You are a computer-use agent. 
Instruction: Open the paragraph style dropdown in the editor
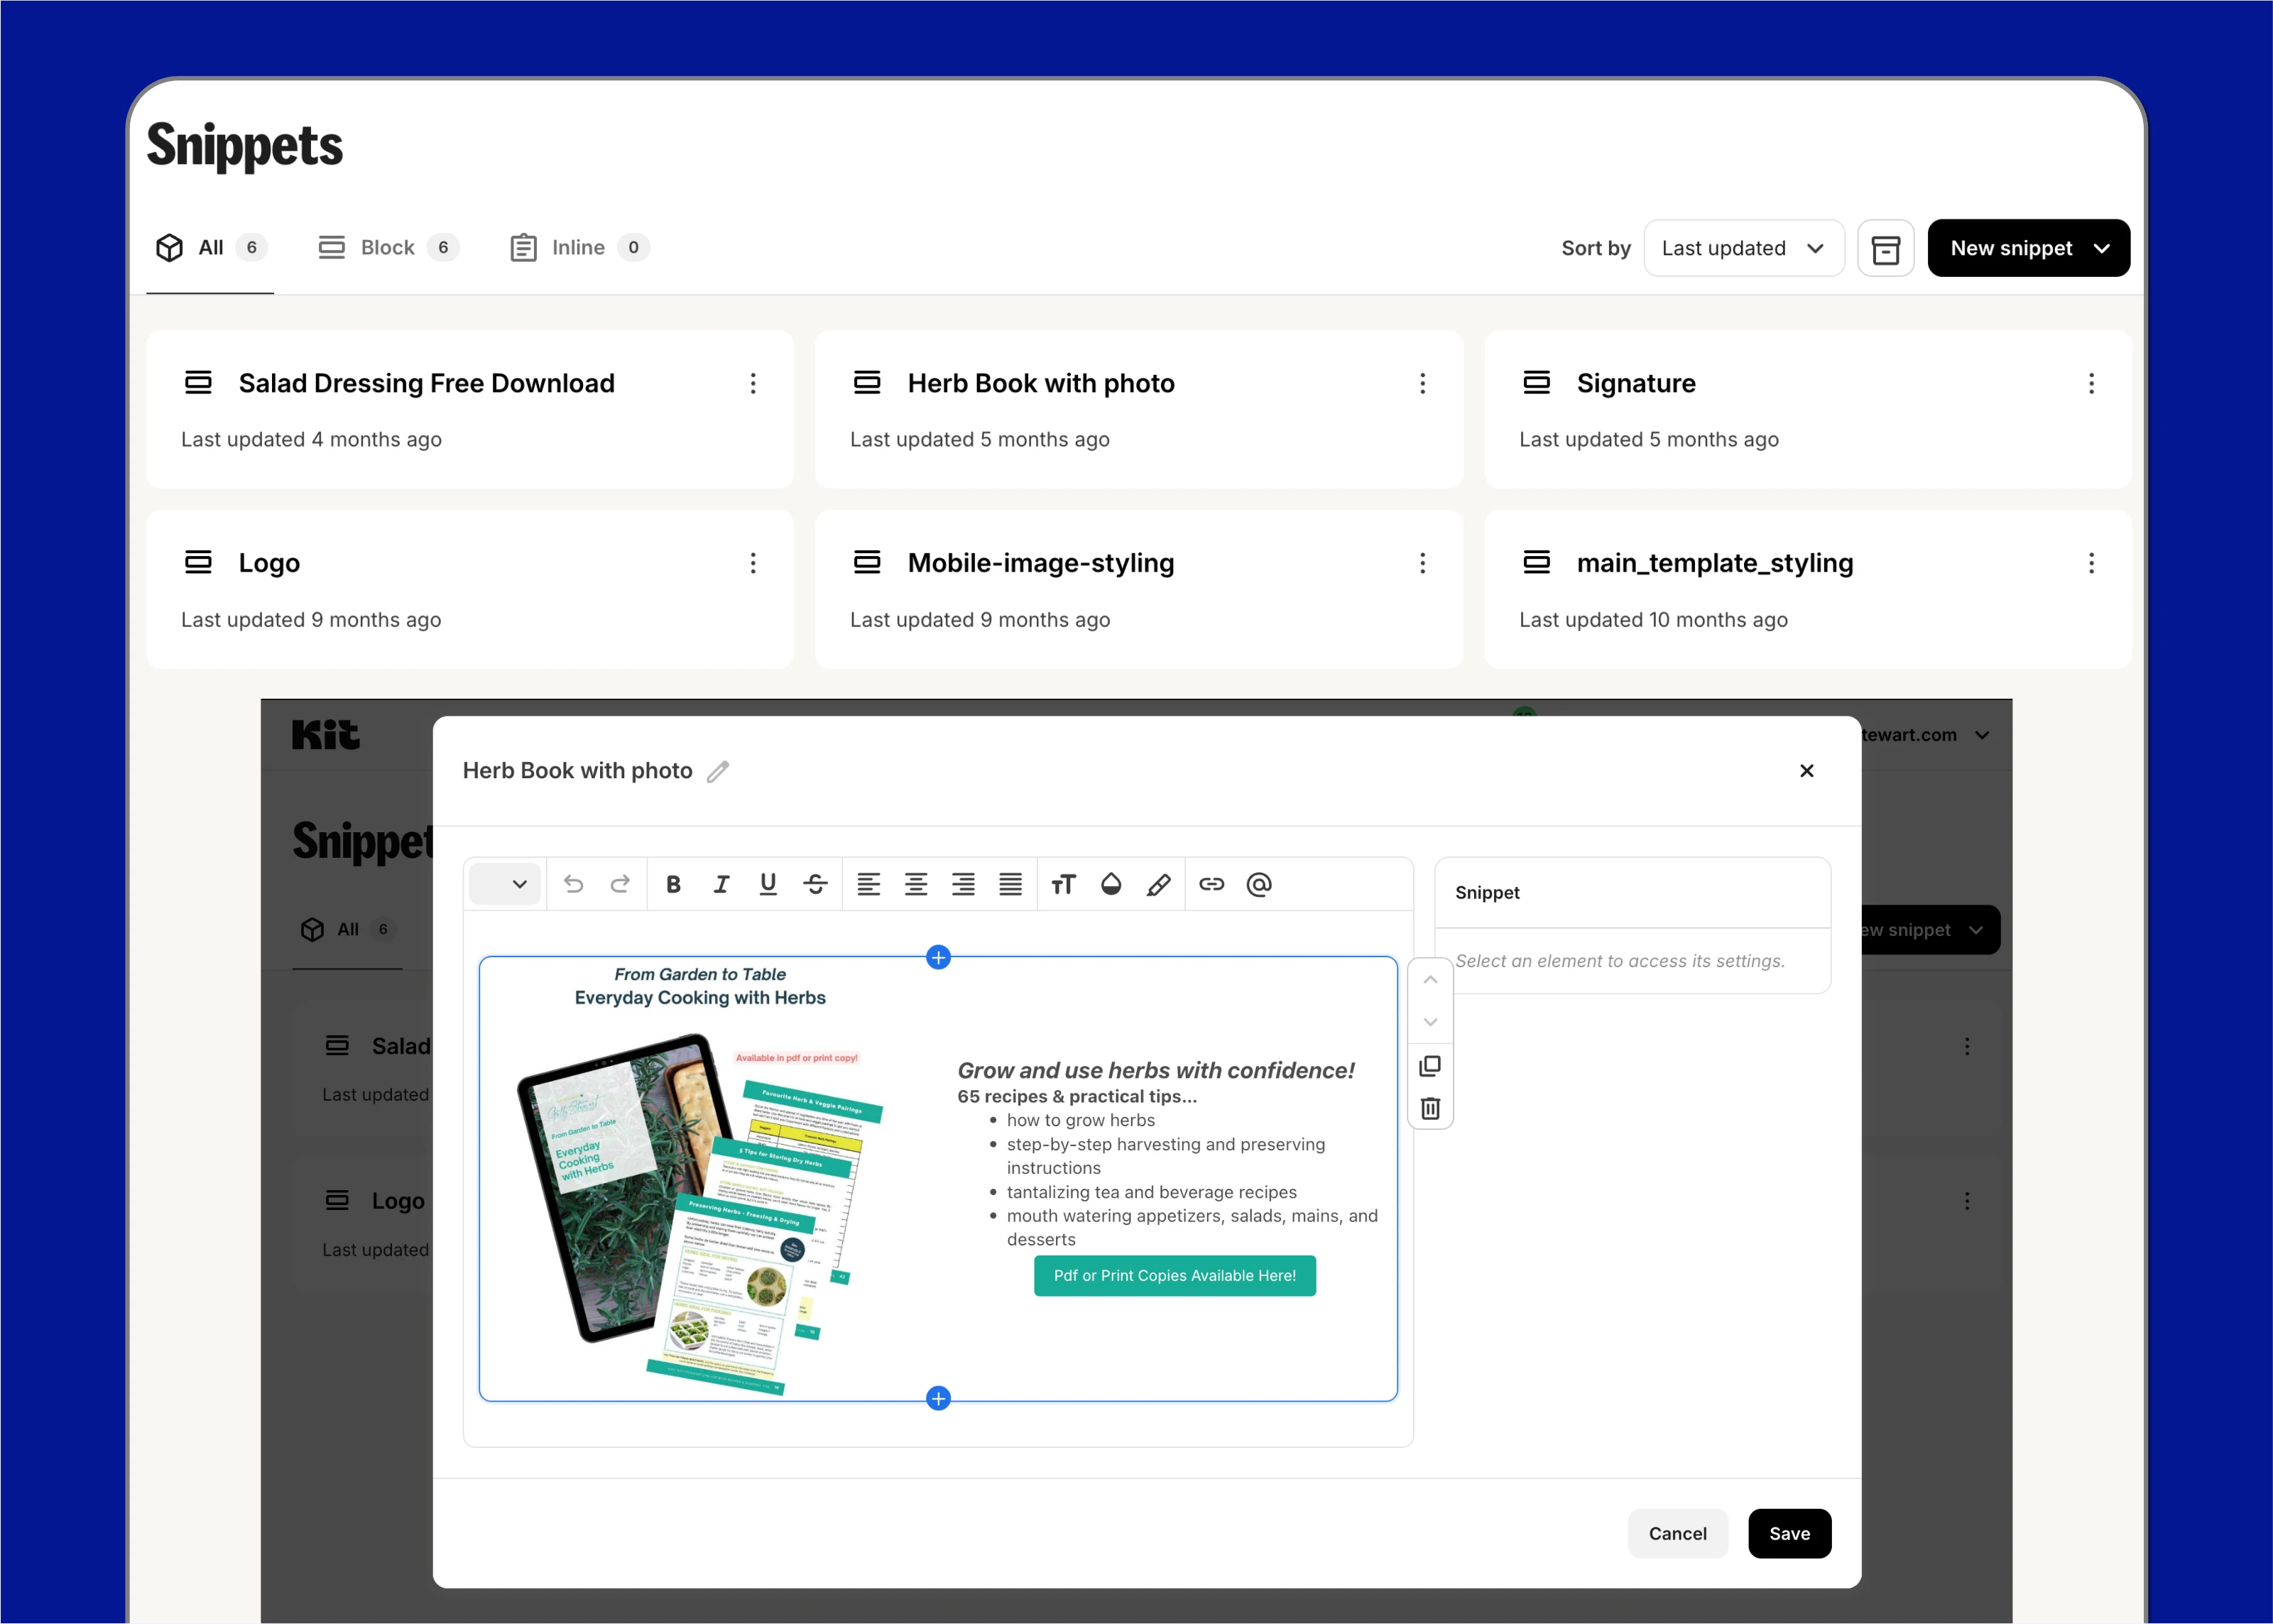pyautogui.click(x=505, y=884)
